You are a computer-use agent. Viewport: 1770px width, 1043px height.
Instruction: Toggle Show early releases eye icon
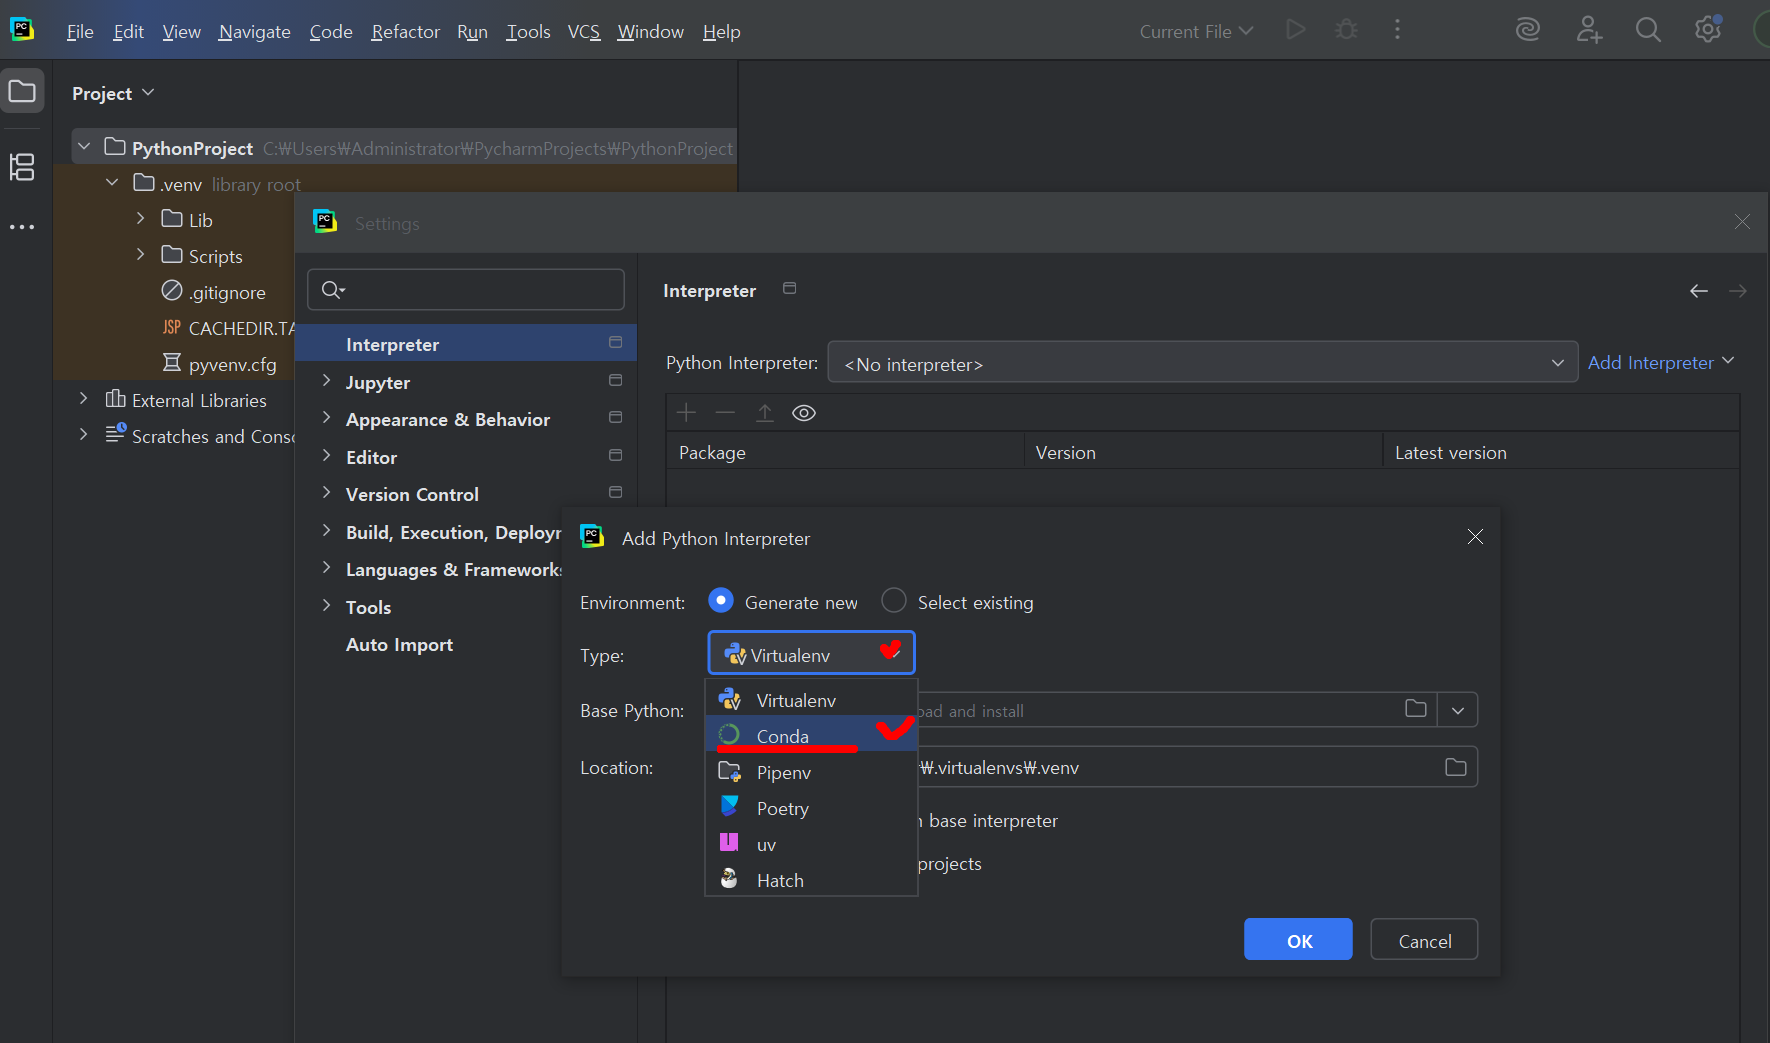804,413
